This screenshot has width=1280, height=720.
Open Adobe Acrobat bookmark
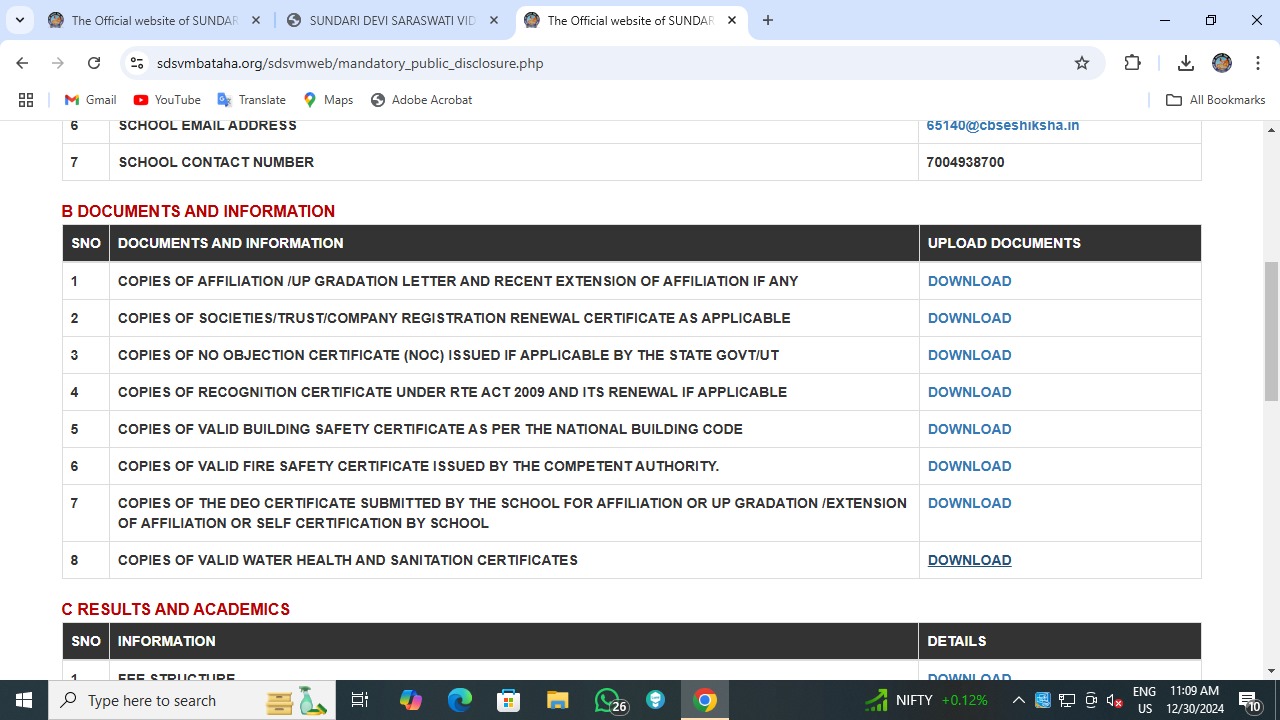pos(421,100)
